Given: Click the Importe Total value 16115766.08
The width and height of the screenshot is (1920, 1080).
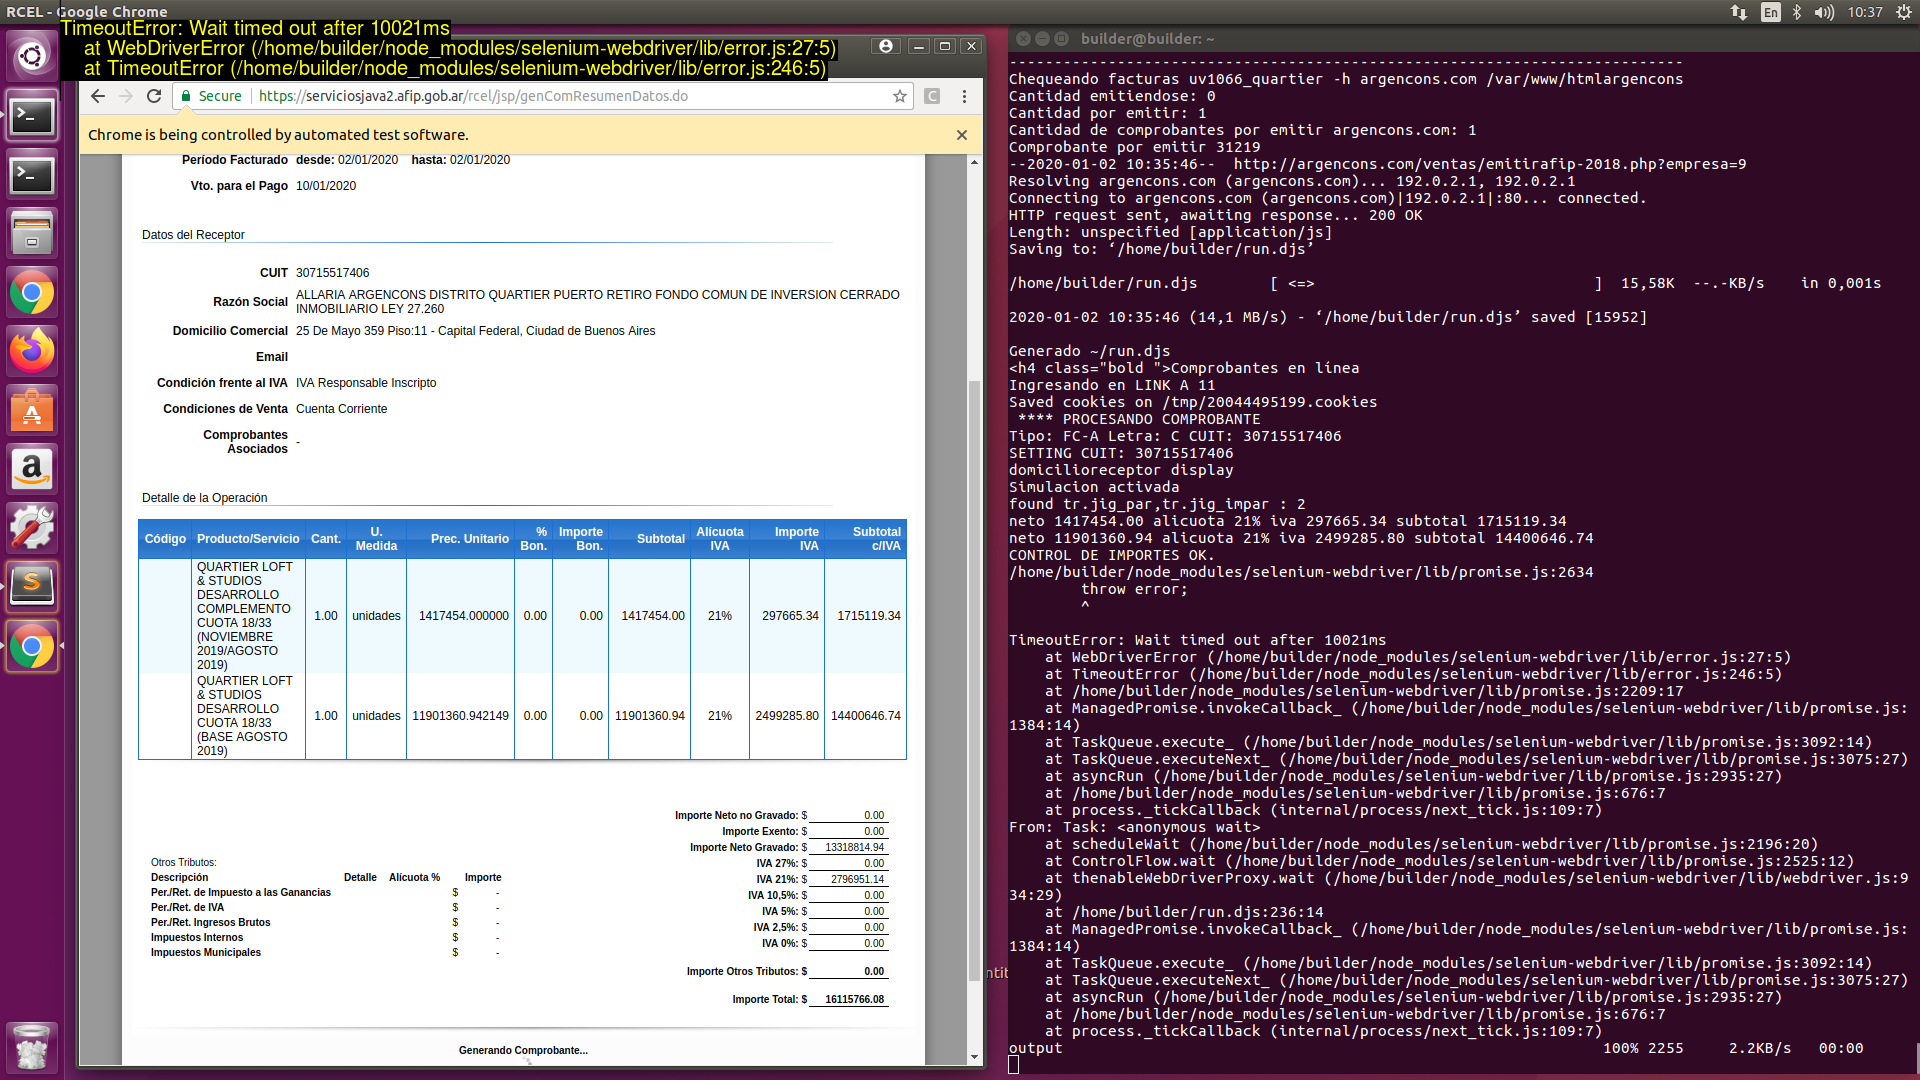Looking at the screenshot, I should click(854, 999).
